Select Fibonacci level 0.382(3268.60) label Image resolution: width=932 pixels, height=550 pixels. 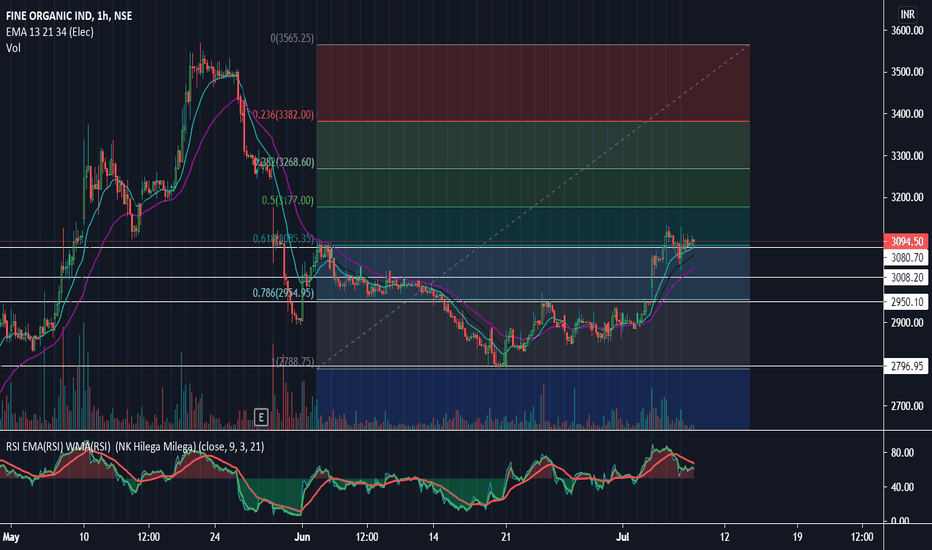pyautogui.click(x=284, y=162)
